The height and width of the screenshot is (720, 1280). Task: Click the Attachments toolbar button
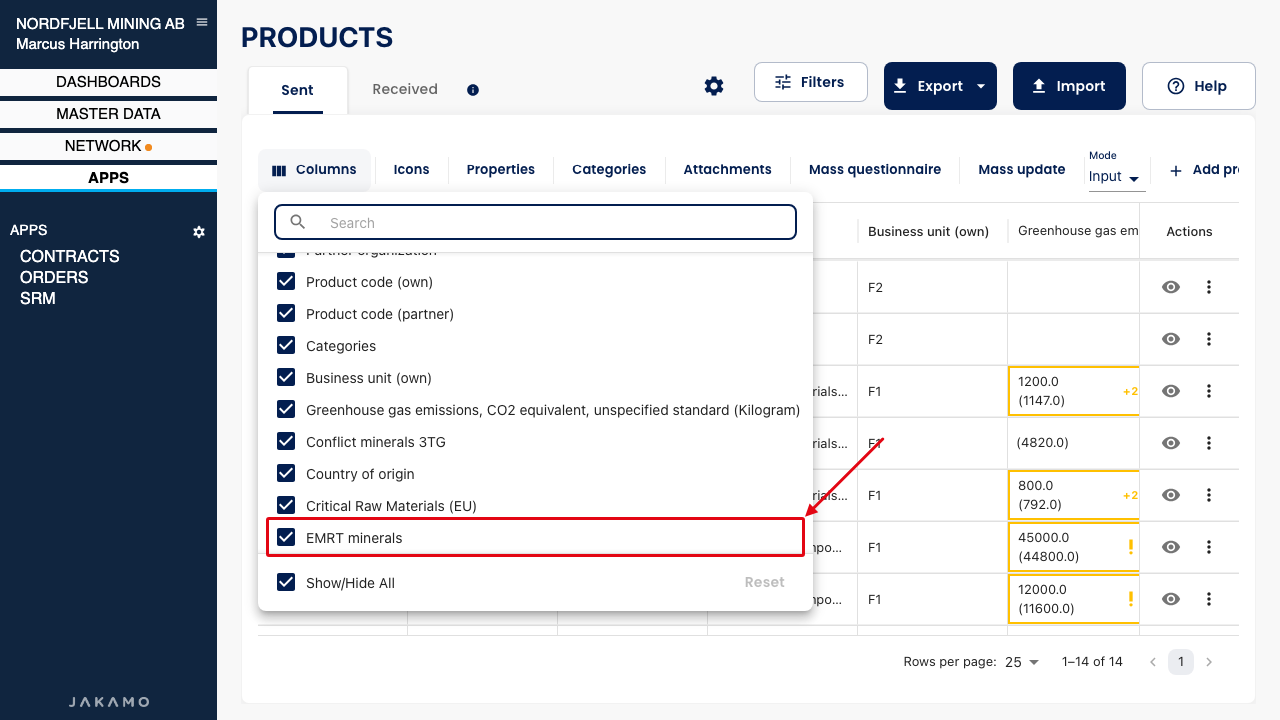(x=727, y=170)
